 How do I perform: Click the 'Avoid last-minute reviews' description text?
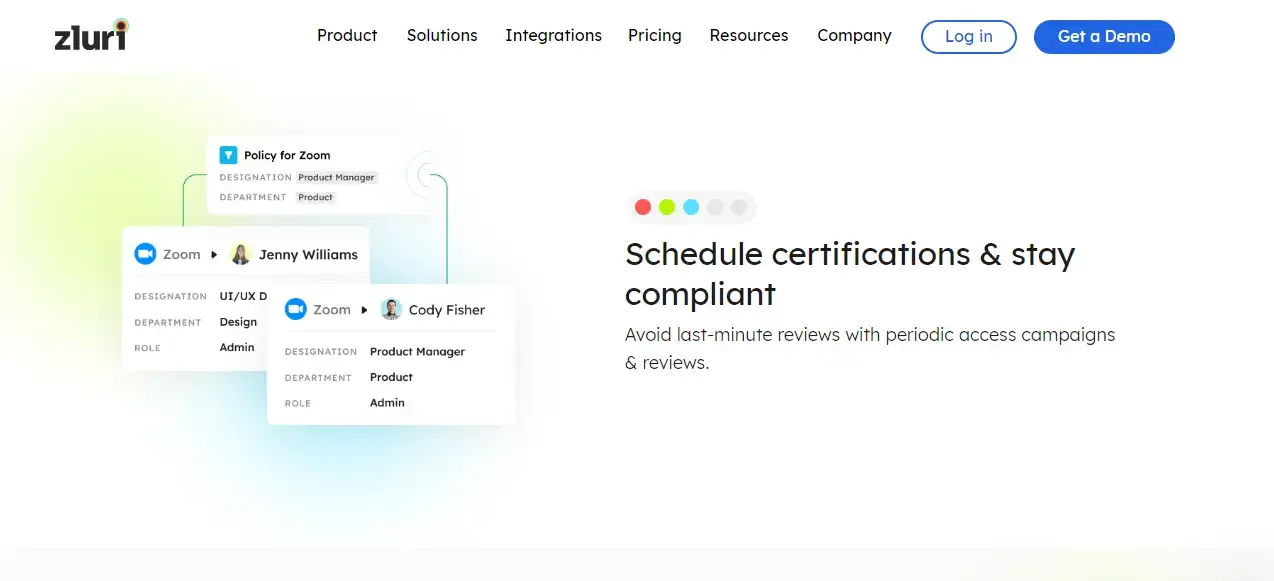[x=870, y=348]
